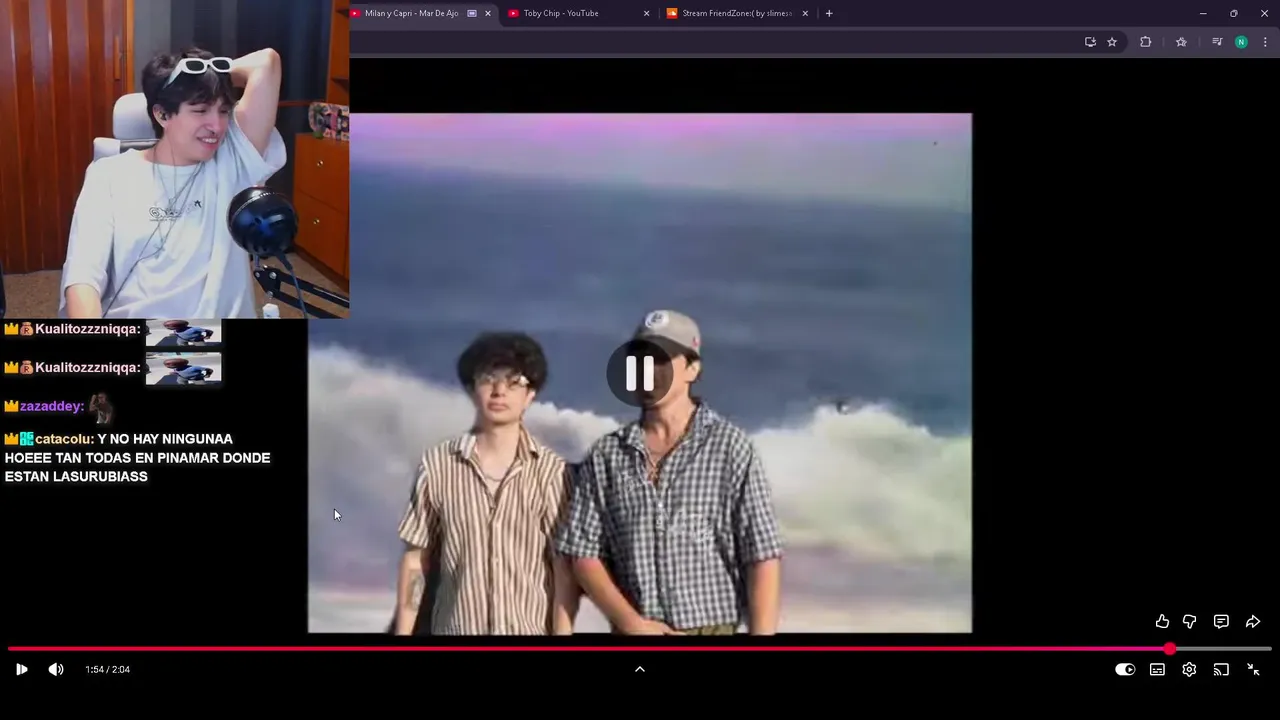Open a new browser tab

[x=829, y=13]
